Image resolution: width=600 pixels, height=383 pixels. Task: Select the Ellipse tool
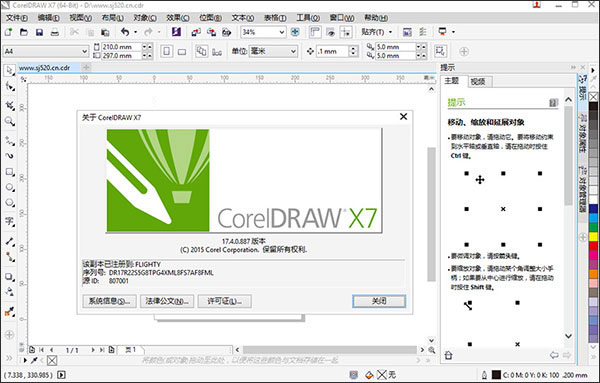pos(10,187)
